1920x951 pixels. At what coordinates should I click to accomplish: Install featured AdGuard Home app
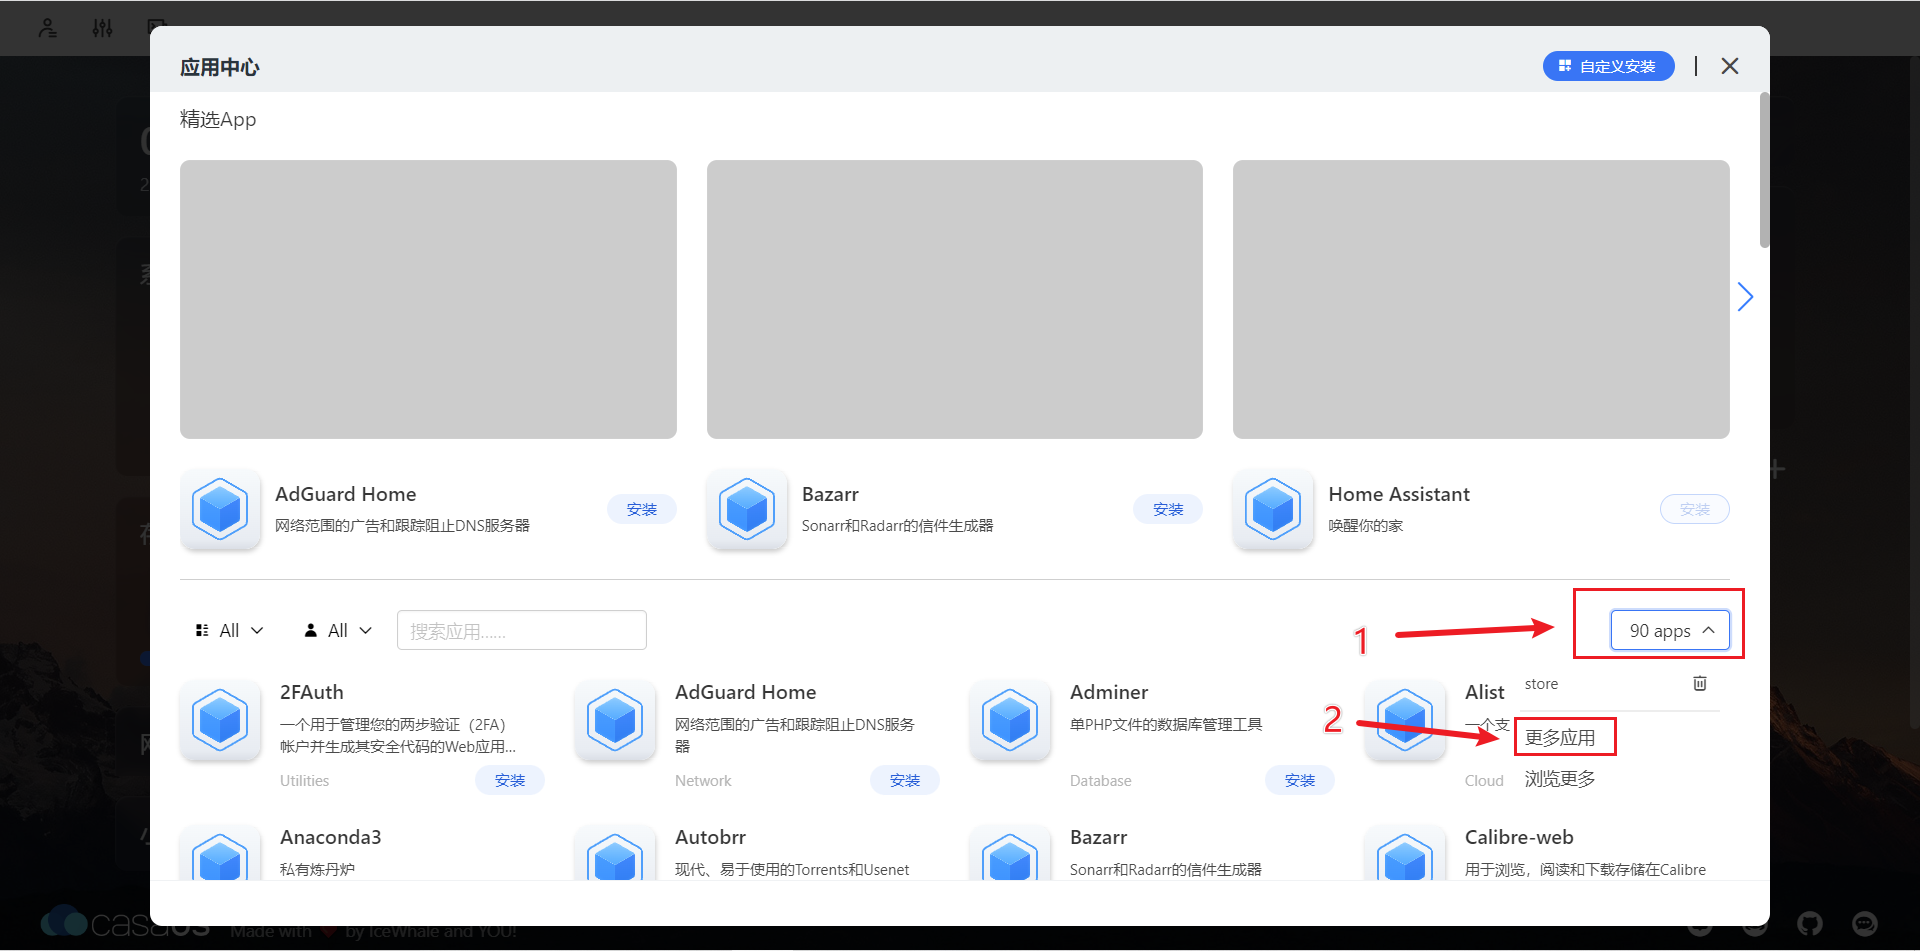(642, 509)
